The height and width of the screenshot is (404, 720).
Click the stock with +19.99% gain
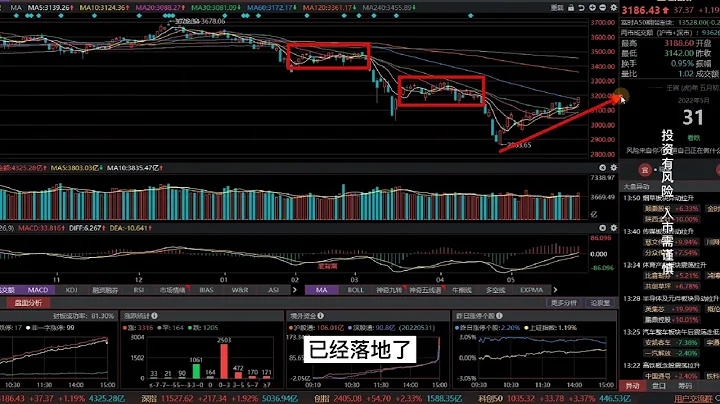click(x=672, y=309)
